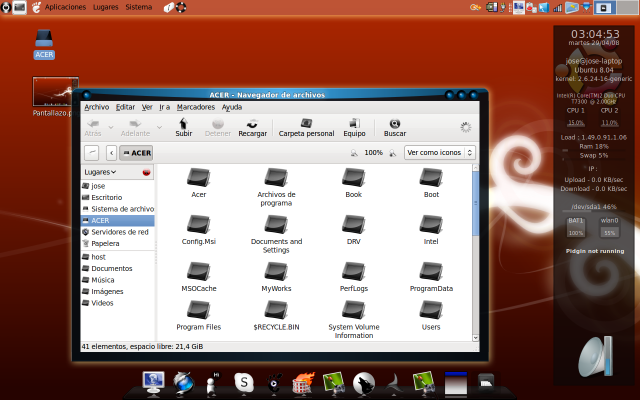The height and width of the screenshot is (400, 640).
Task: Open the Editar menu
Action: (125, 107)
